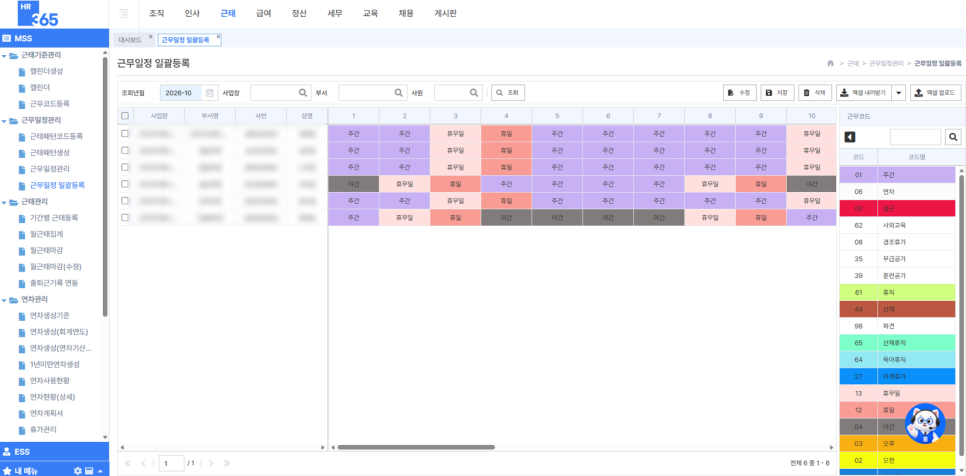Click the day 7 column header
Screen dimensions: 966x476
tap(659, 116)
